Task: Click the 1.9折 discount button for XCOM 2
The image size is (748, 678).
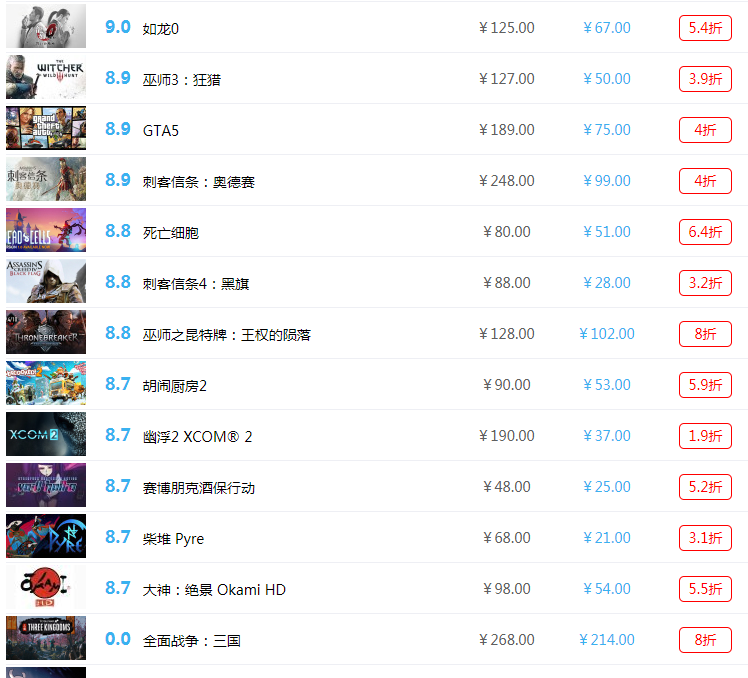Action: point(705,436)
